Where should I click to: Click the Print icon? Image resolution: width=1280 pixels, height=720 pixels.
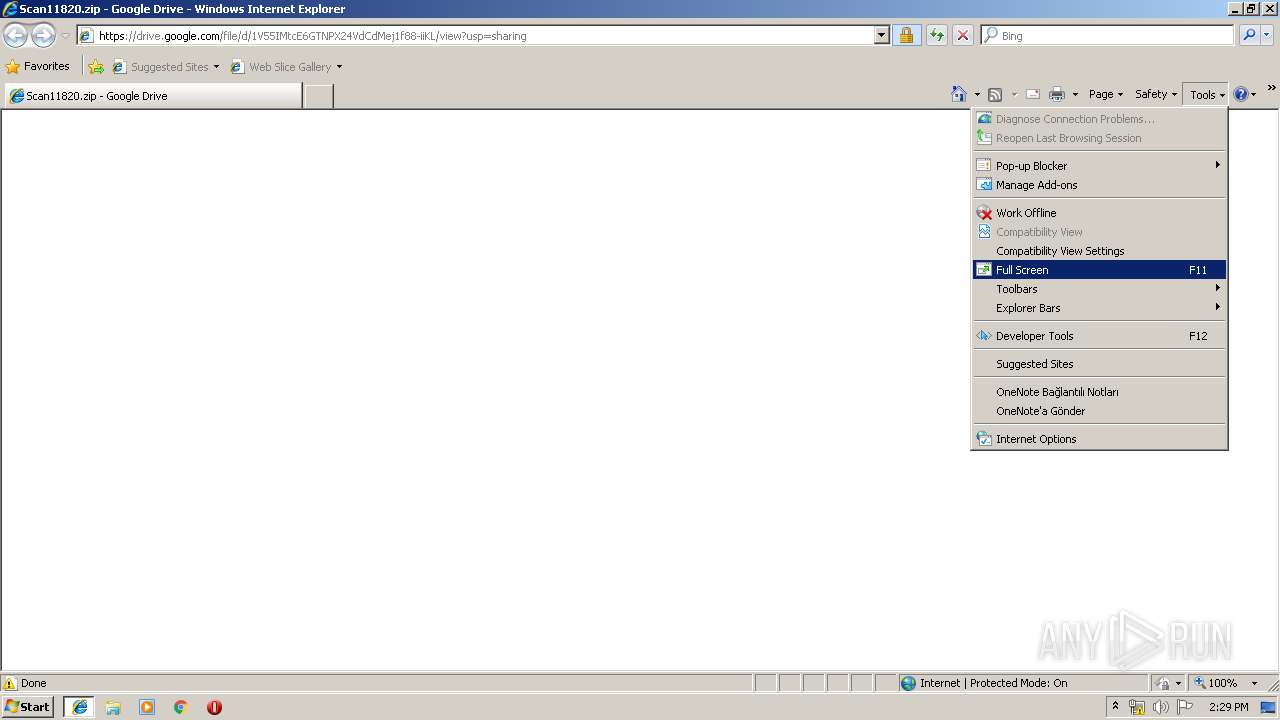click(x=1057, y=94)
